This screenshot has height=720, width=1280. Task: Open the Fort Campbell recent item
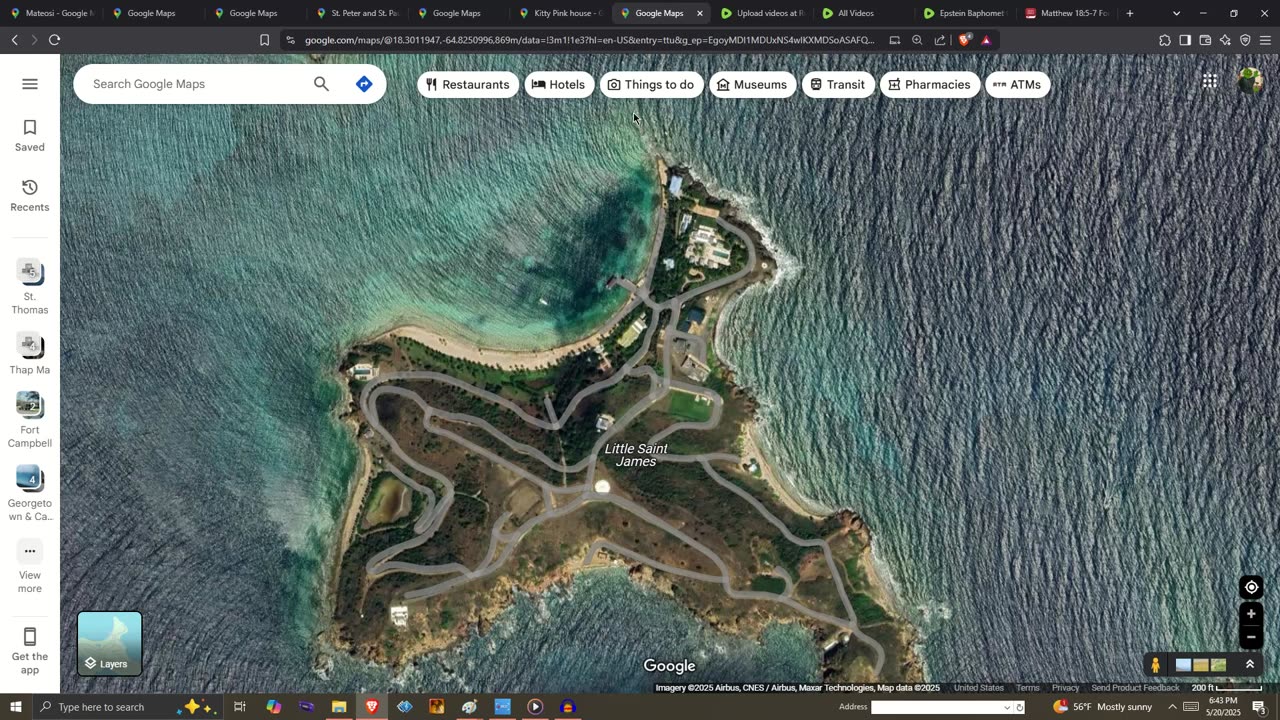tap(30, 420)
